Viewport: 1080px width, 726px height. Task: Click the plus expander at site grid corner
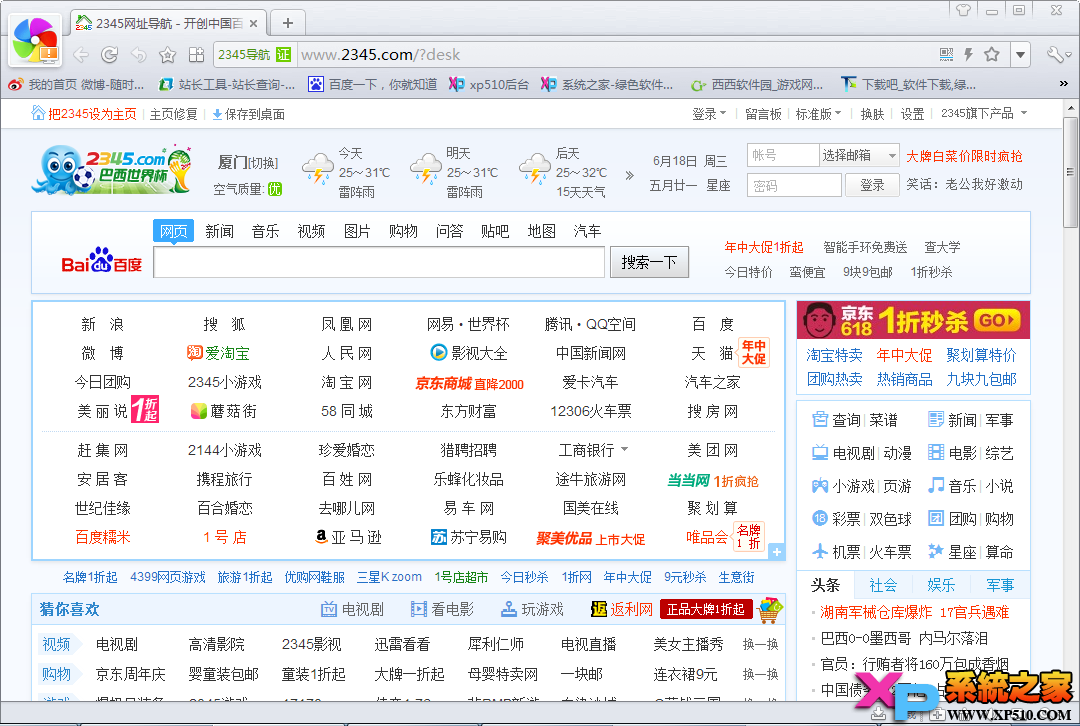tap(776, 552)
